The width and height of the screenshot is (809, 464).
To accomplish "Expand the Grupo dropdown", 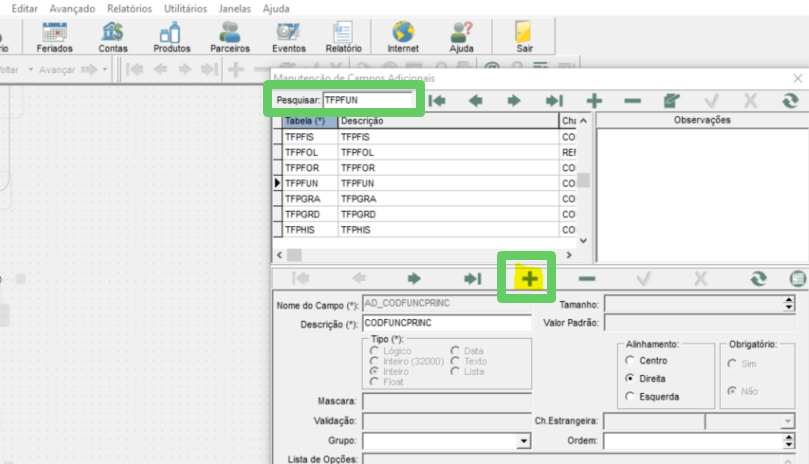I will (524, 441).
